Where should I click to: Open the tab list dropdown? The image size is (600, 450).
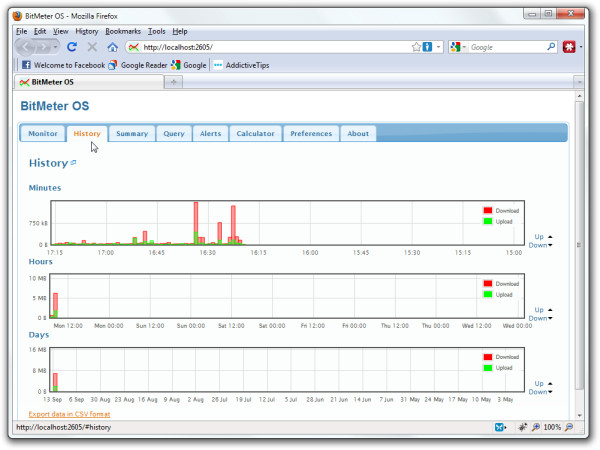579,82
